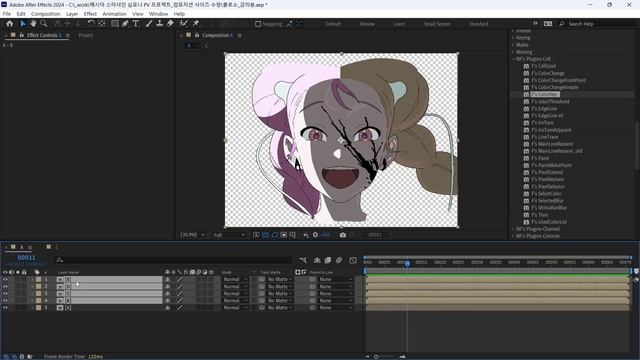Open the Mode dropdown for layer 5
Viewport: 640px width, 360px height.
(235, 308)
